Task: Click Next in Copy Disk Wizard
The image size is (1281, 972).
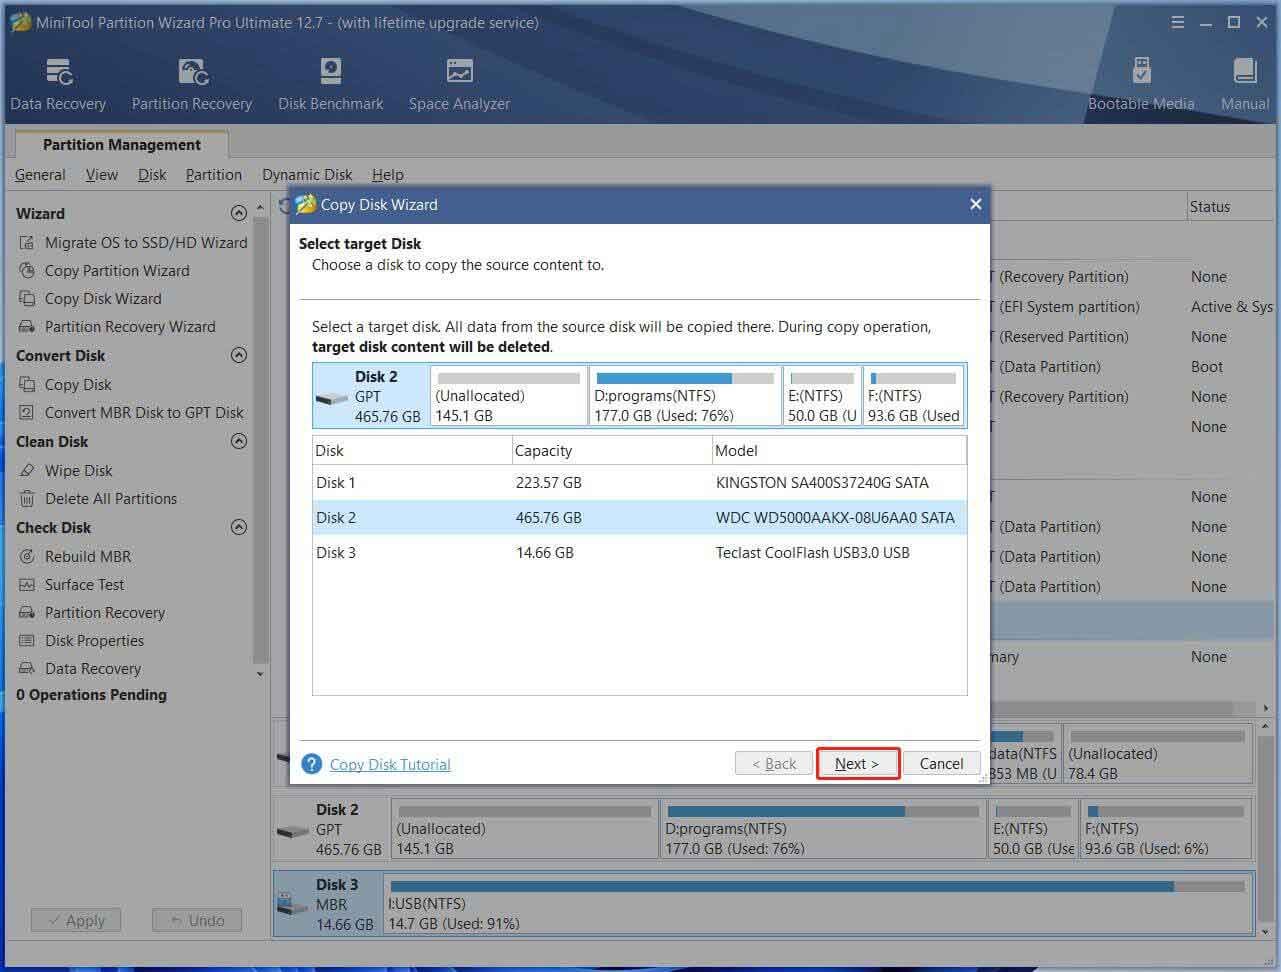Action: click(857, 763)
